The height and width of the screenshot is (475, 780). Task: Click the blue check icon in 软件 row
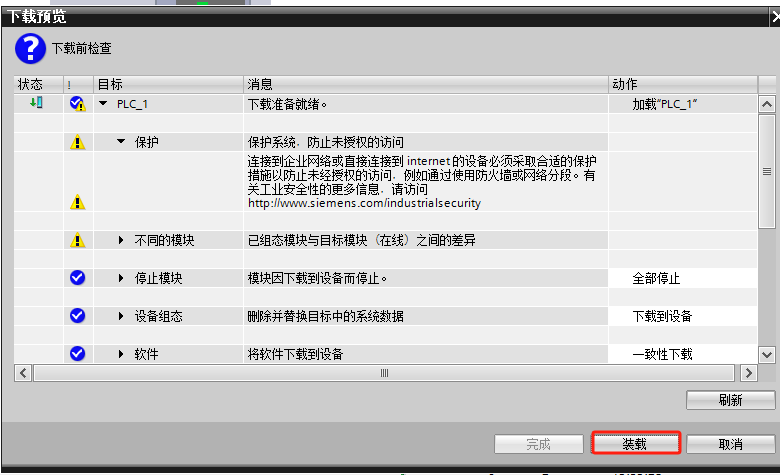click(78, 354)
